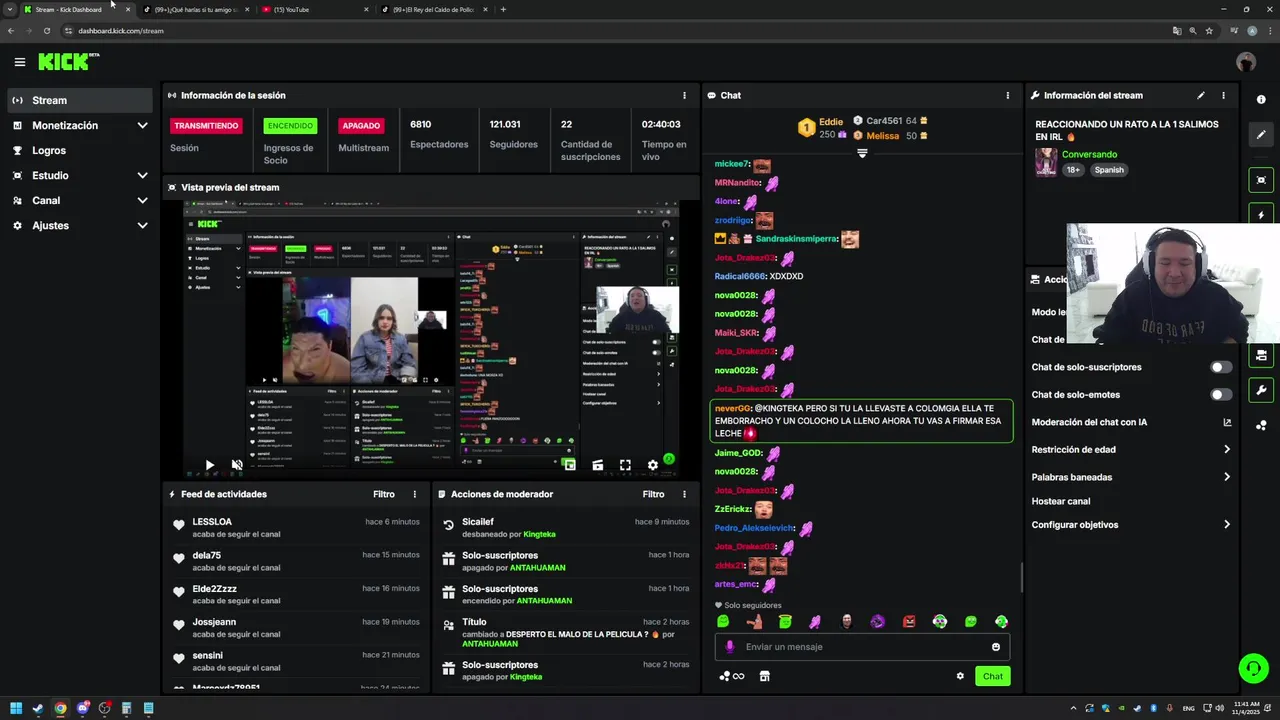Click the browser address bar

[x=620, y=31]
